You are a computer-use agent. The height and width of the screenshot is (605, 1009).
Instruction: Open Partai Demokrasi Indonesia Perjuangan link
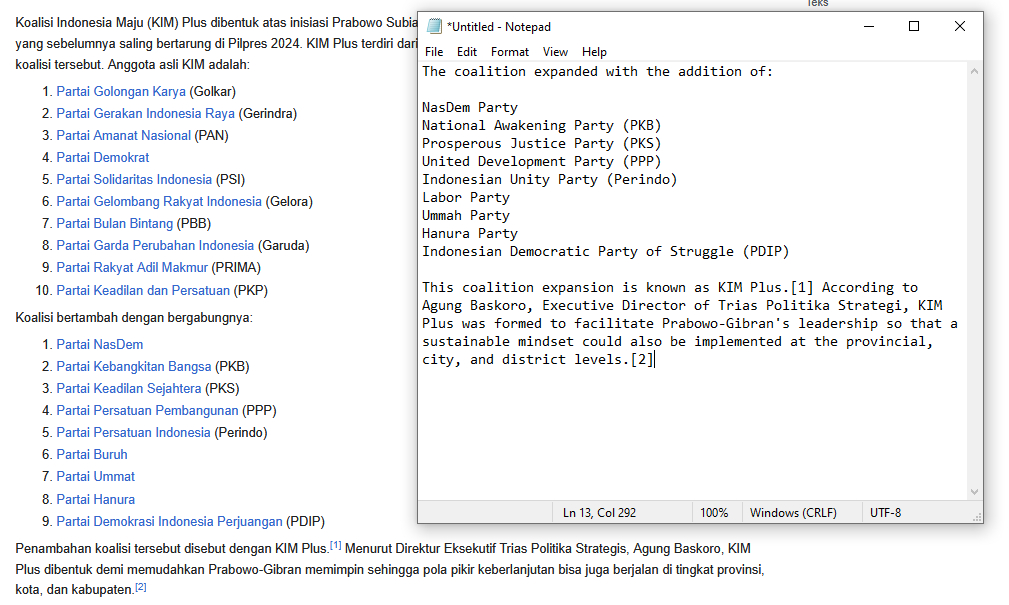point(169,521)
